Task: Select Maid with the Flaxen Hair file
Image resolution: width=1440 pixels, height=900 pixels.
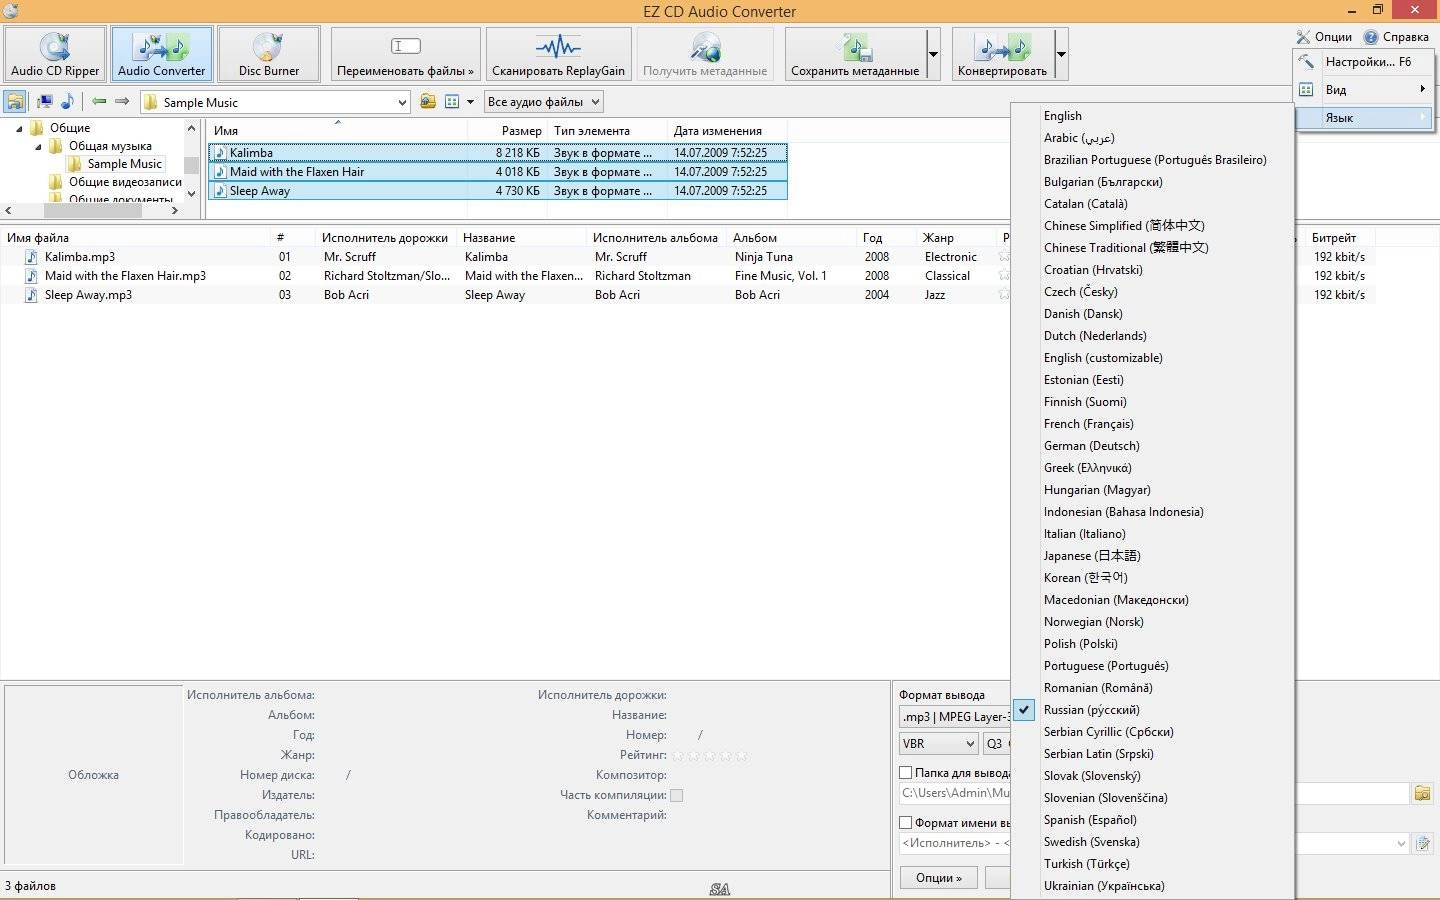Action: pyautogui.click(x=498, y=172)
